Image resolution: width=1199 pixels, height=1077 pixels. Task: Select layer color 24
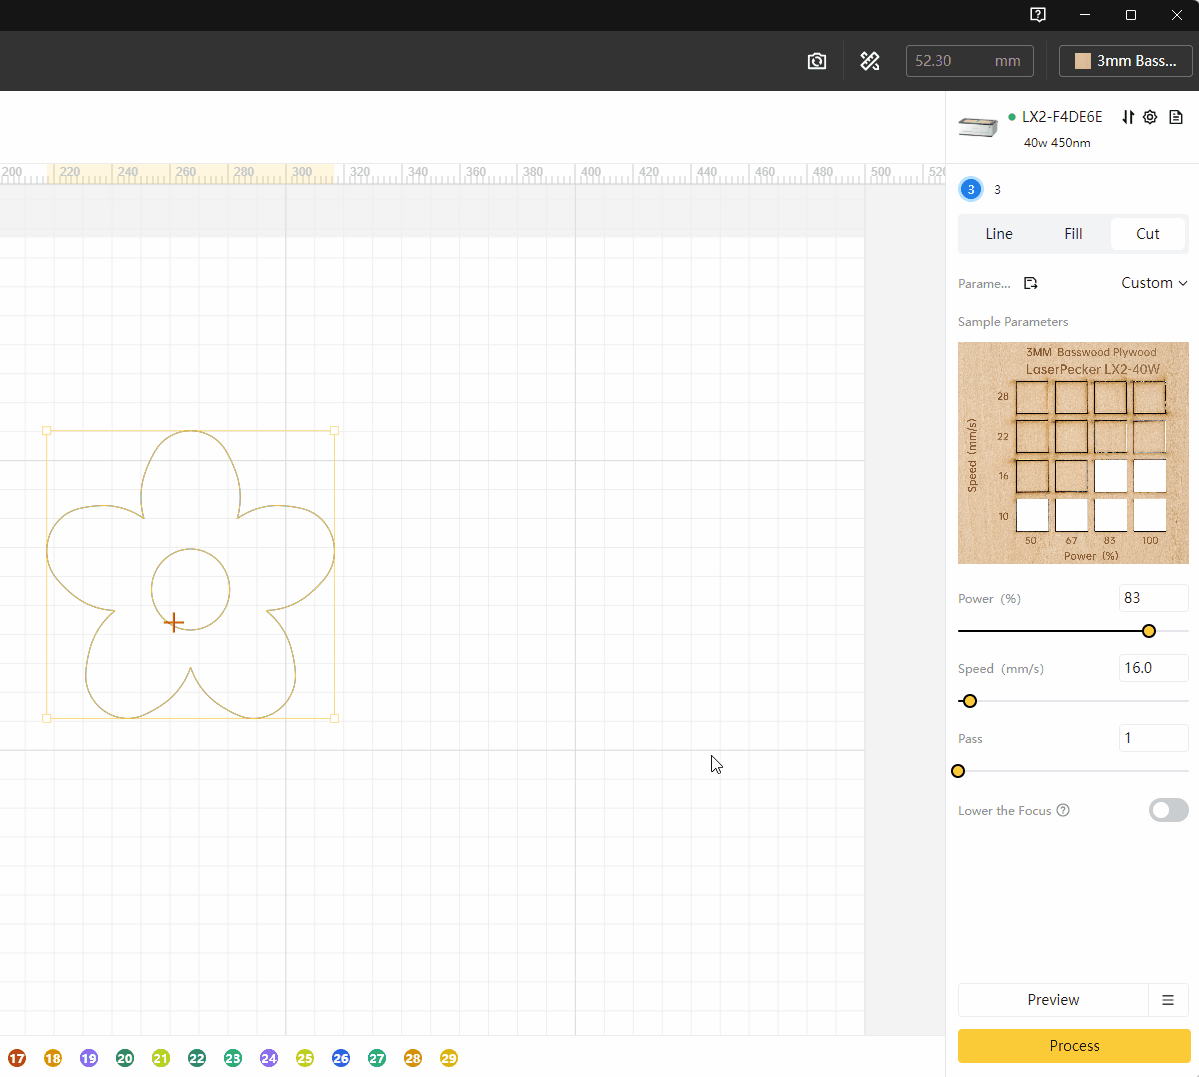pyautogui.click(x=268, y=1058)
